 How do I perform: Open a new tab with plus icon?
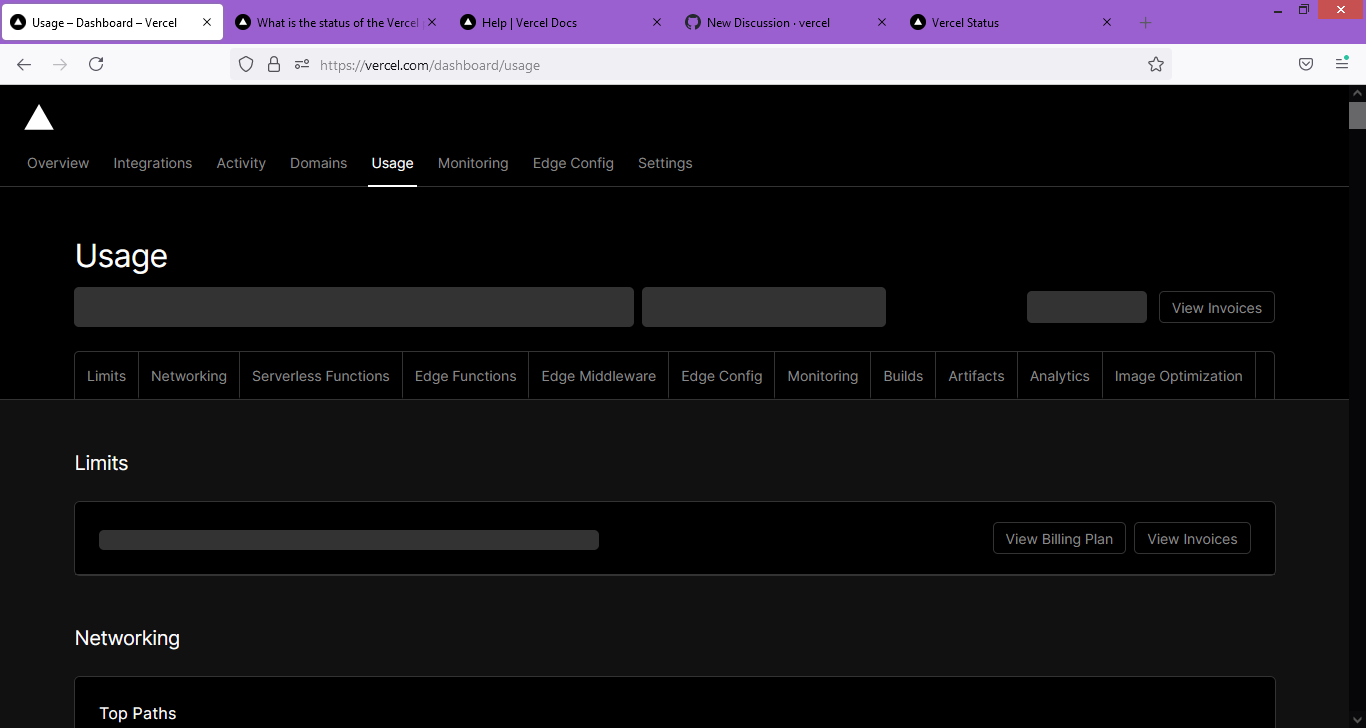pos(1146,22)
